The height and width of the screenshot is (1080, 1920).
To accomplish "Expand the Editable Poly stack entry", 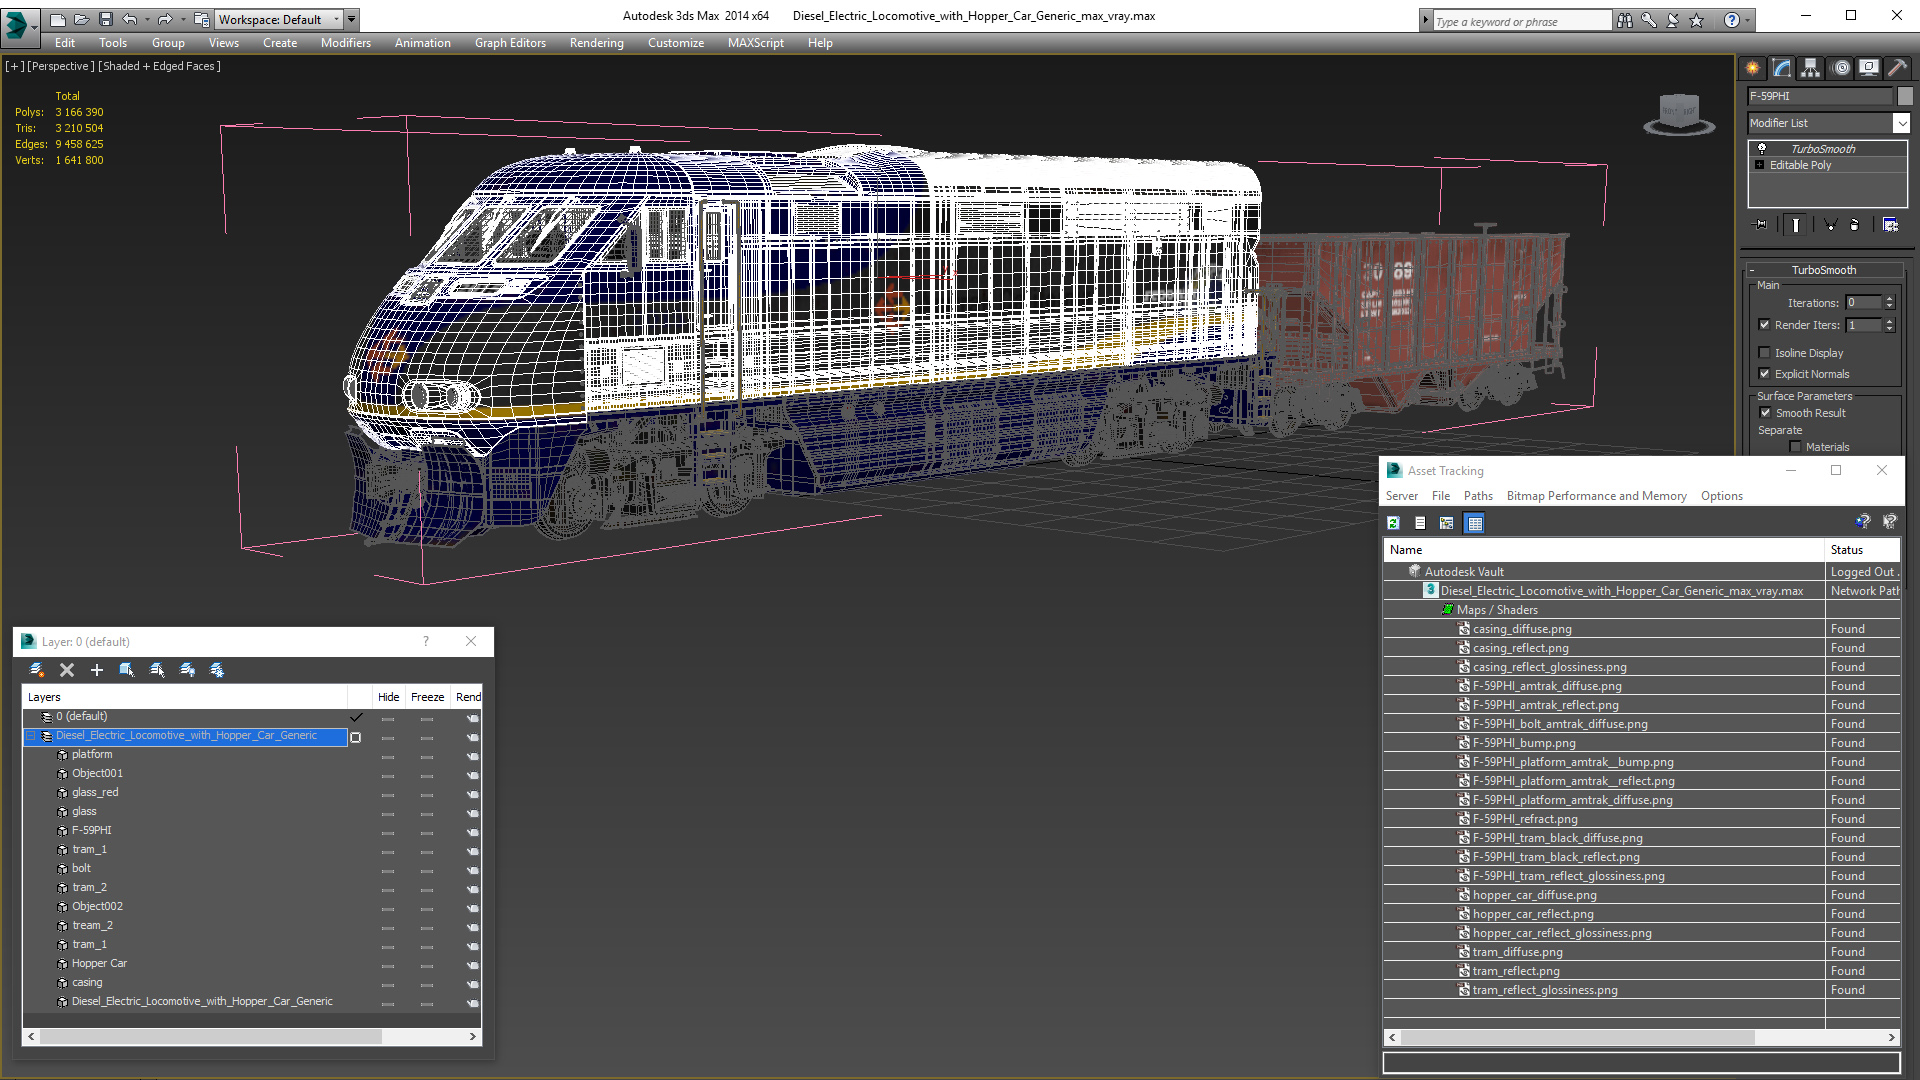I will [1760, 165].
